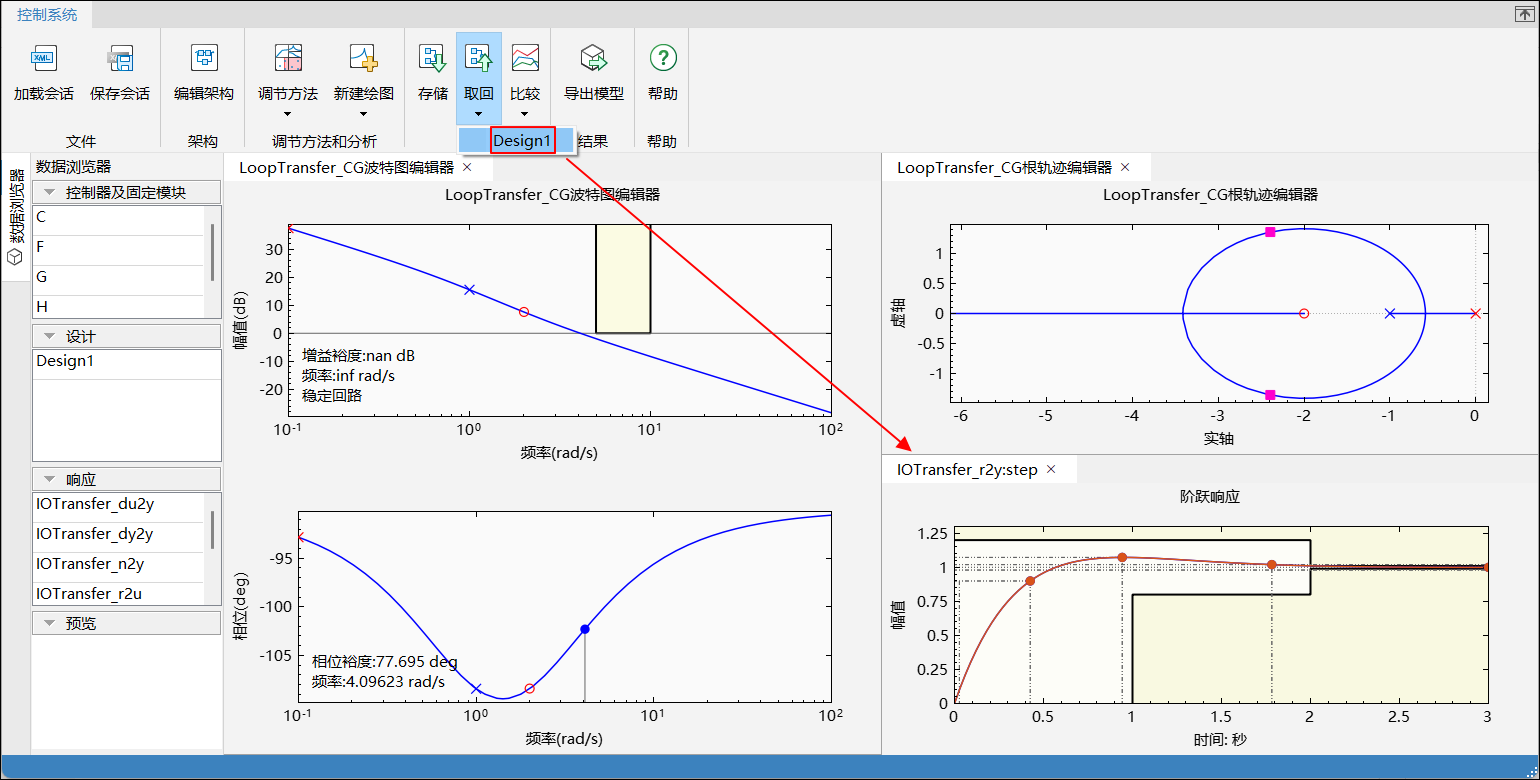Image resolution: width=1540 pixels, height=780 pixels.
Task: Close the LoopTransfer_CG波特图编辑器 tab
Action: pos(467,168)
